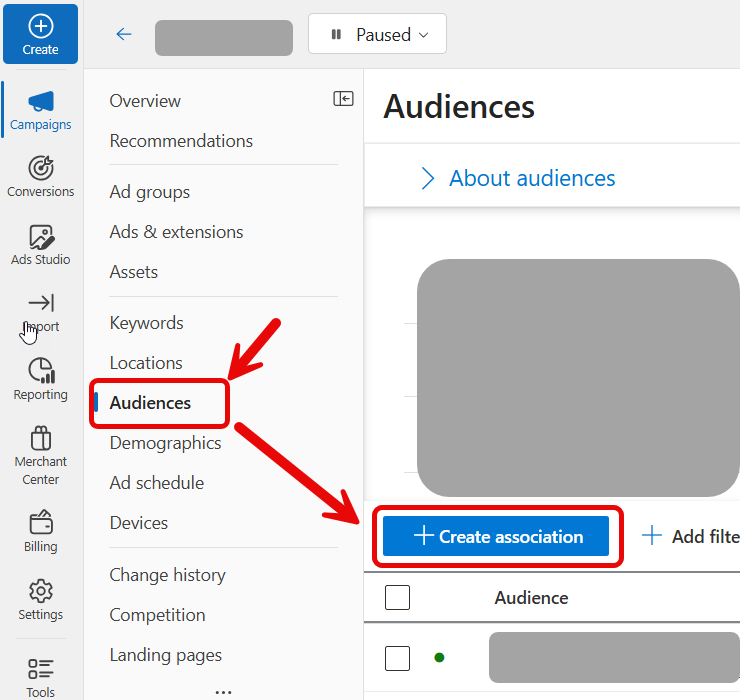Go to the Overview page

click(x=145, y=101)
